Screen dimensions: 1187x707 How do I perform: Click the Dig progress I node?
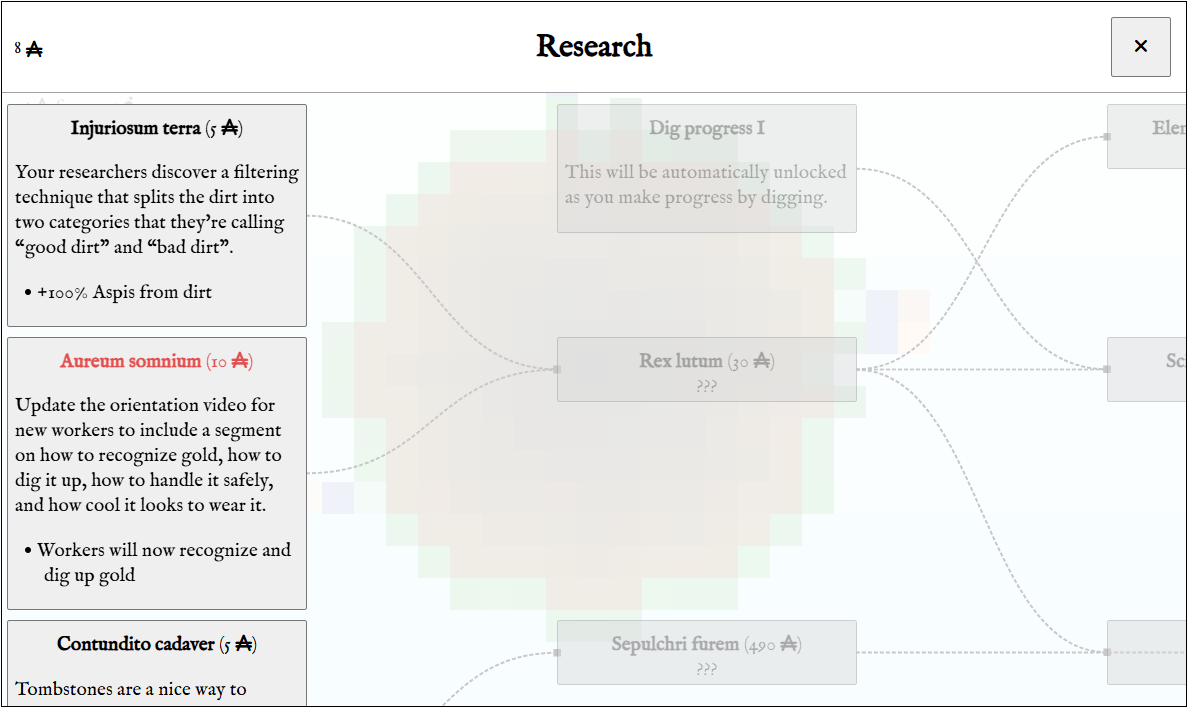tap(706, 168)
